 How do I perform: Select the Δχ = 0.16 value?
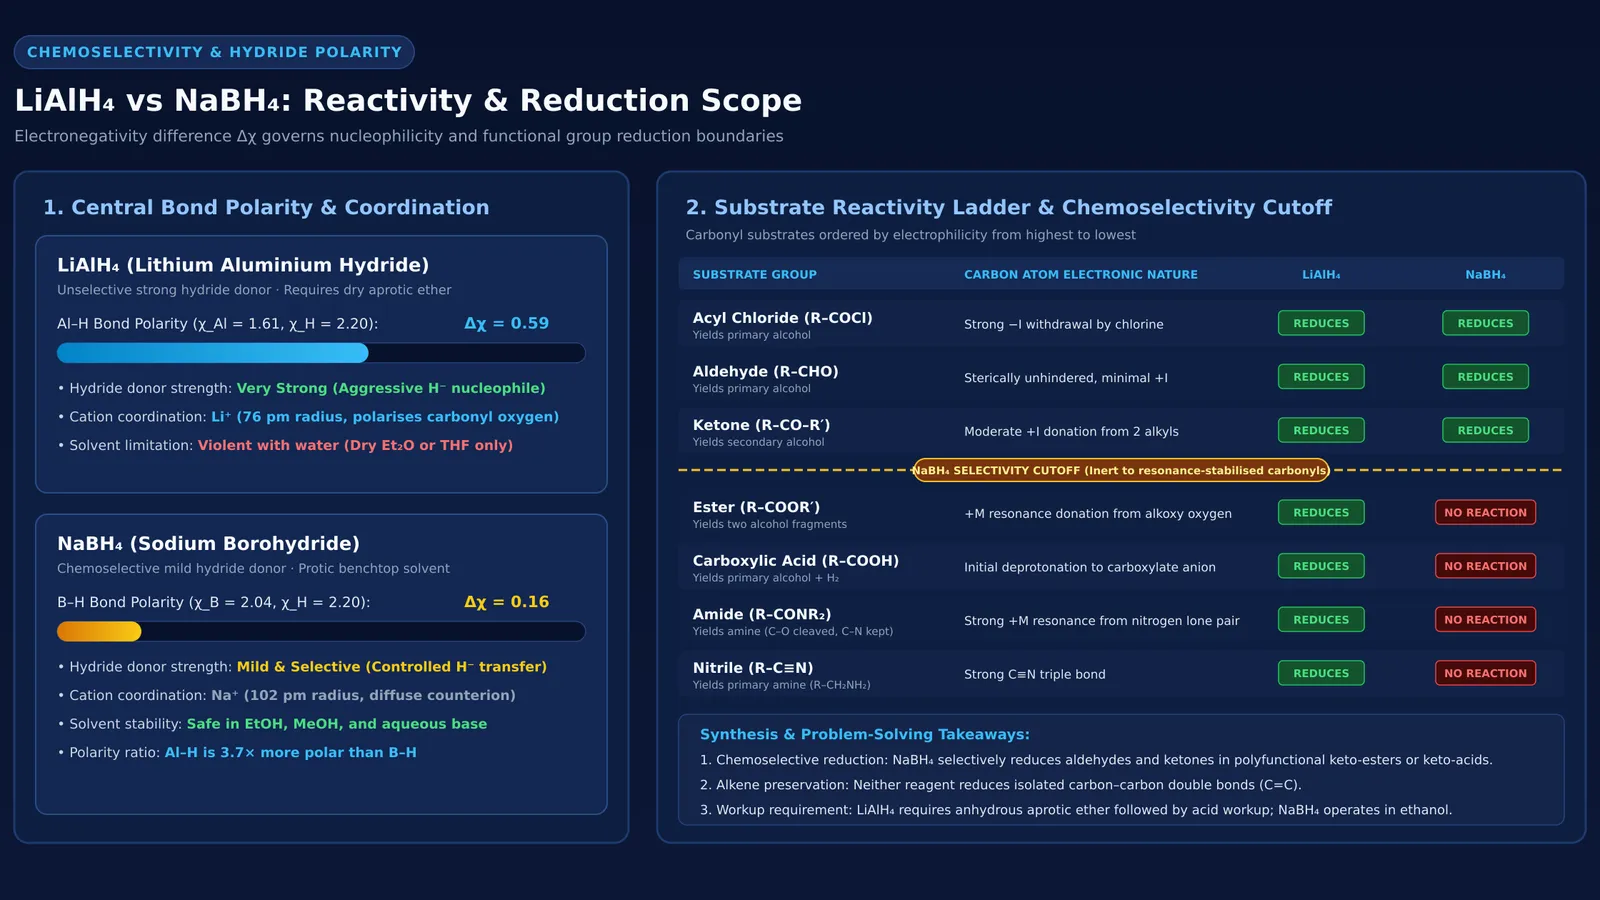pyautogui.click(x=506, y=602)
